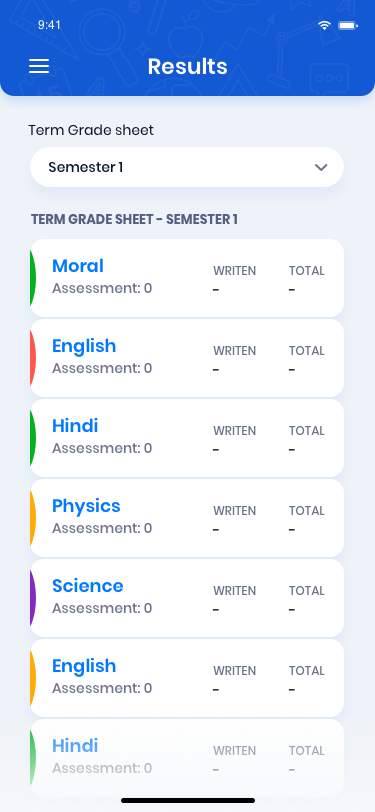
Task: Click the purple color tab on Science
Action: [x=33, y=598]
